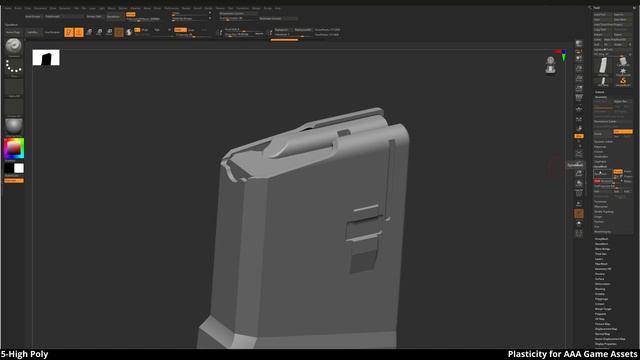Open the current brush thumbnail picker
The image size is (640, 360).
[x=13, y=46]
